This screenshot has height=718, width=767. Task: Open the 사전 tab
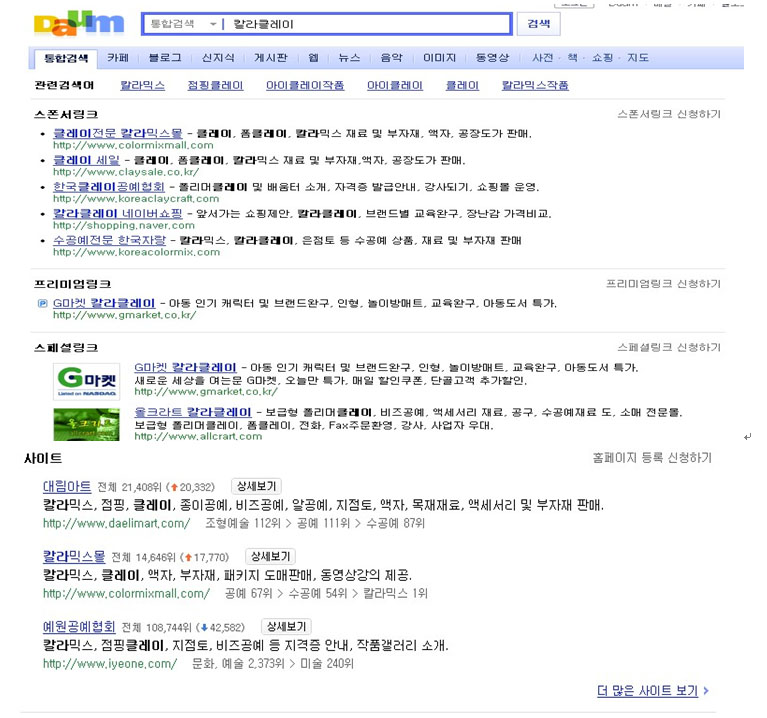(x=542, y=58)
